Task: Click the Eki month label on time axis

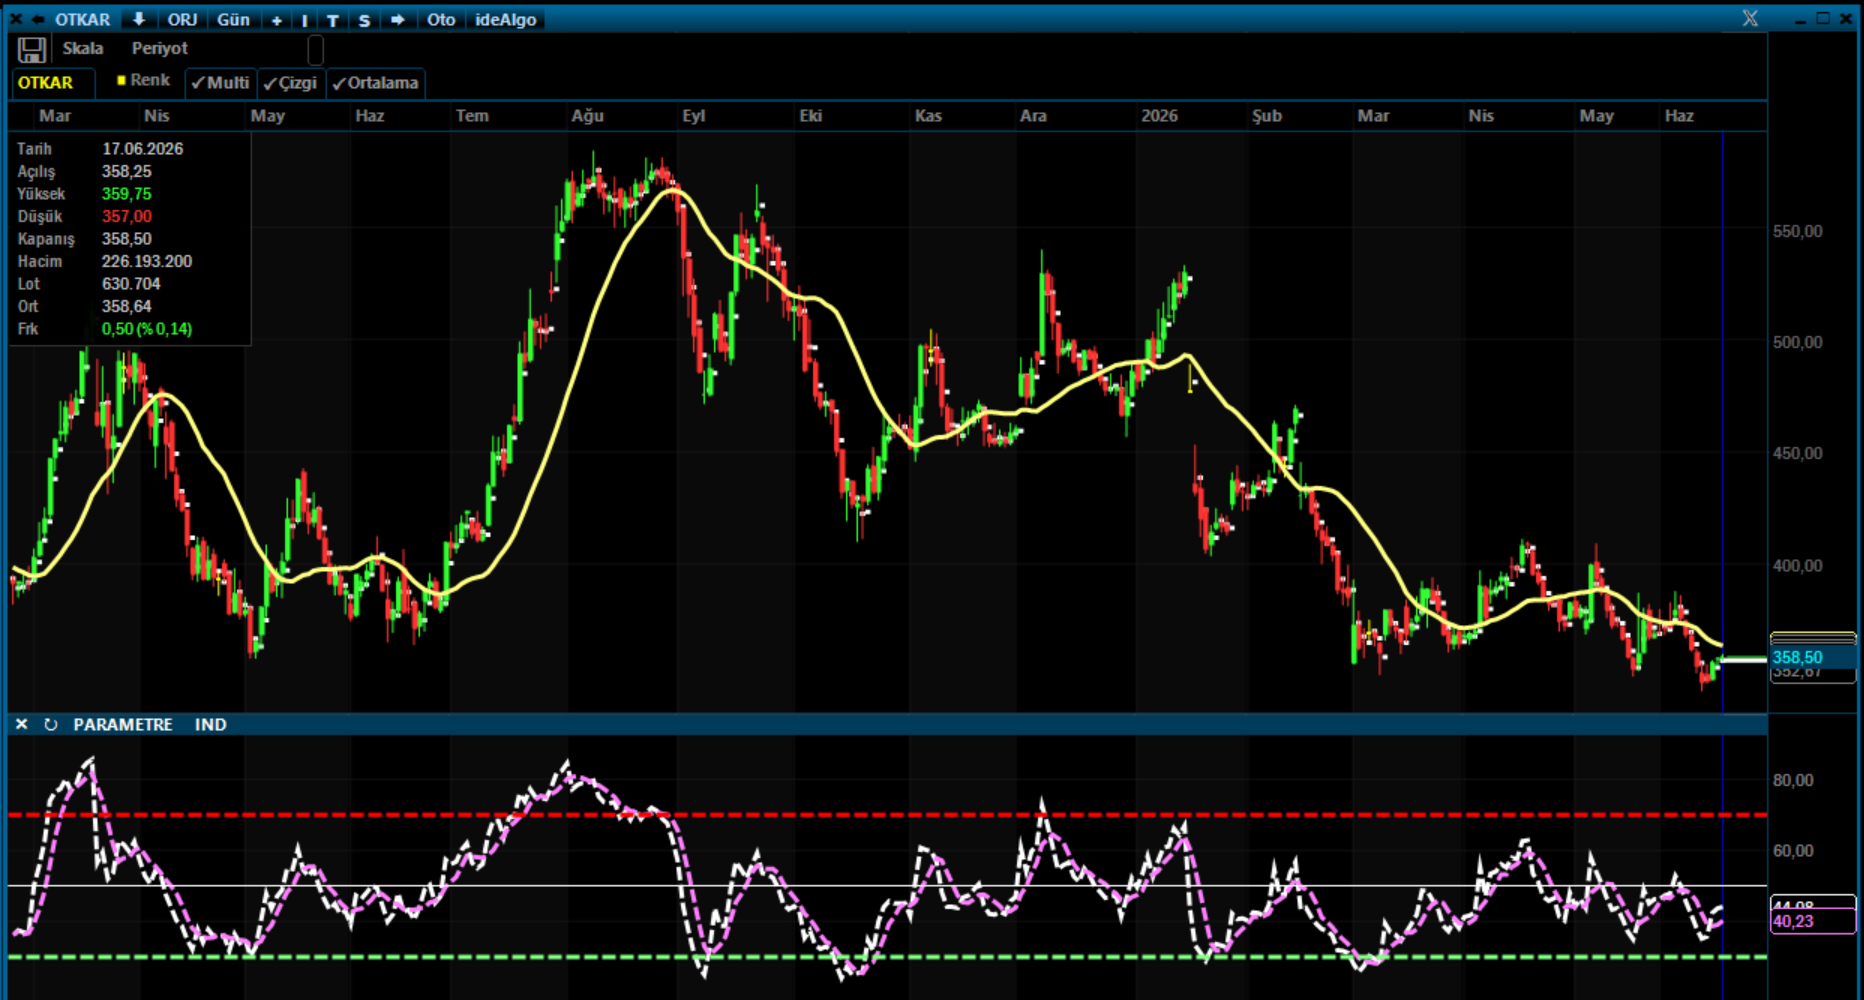Action: point(810,116)
